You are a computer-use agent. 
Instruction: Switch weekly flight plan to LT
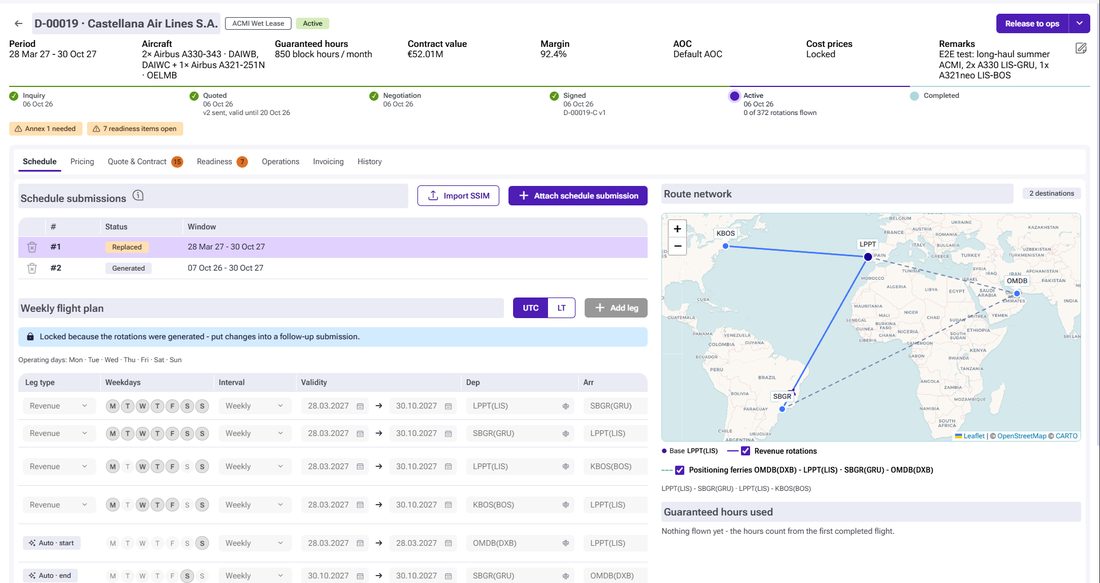561,308
